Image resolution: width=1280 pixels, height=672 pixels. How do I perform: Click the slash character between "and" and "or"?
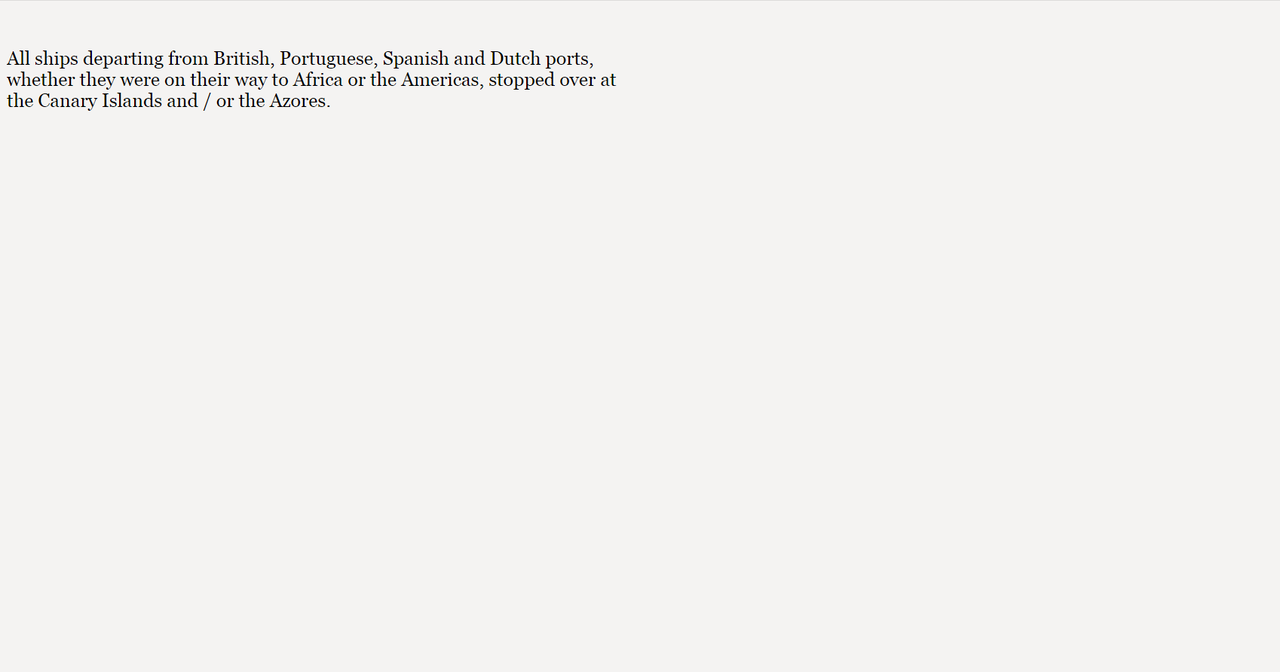[x=207, y=102]
